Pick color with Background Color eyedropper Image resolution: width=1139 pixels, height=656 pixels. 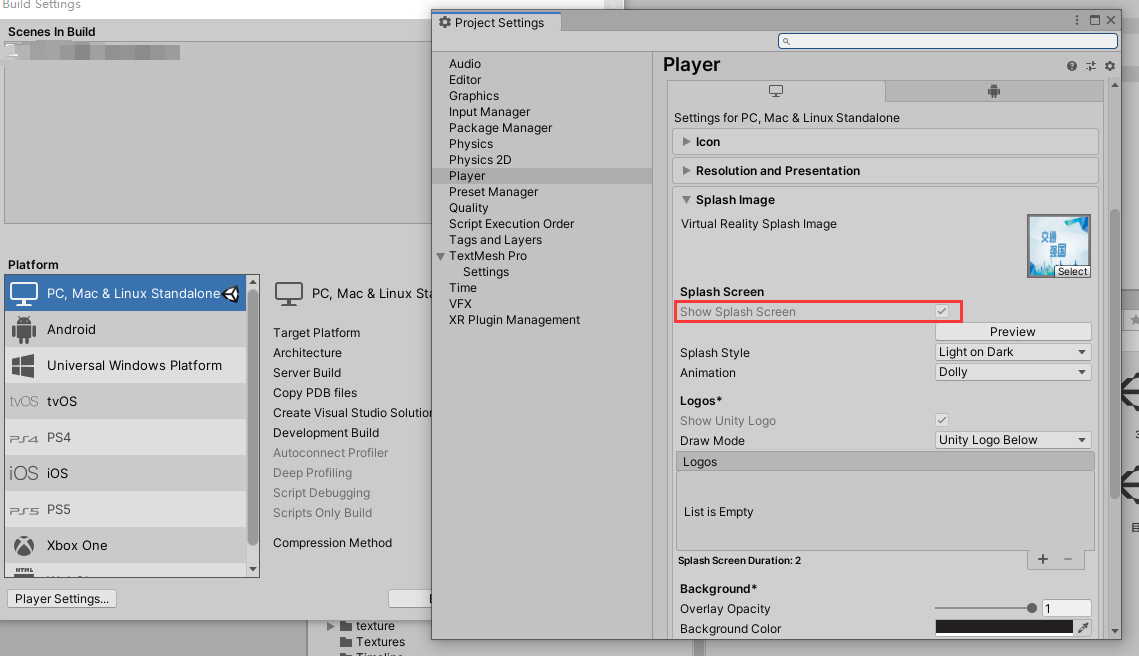1083,628
